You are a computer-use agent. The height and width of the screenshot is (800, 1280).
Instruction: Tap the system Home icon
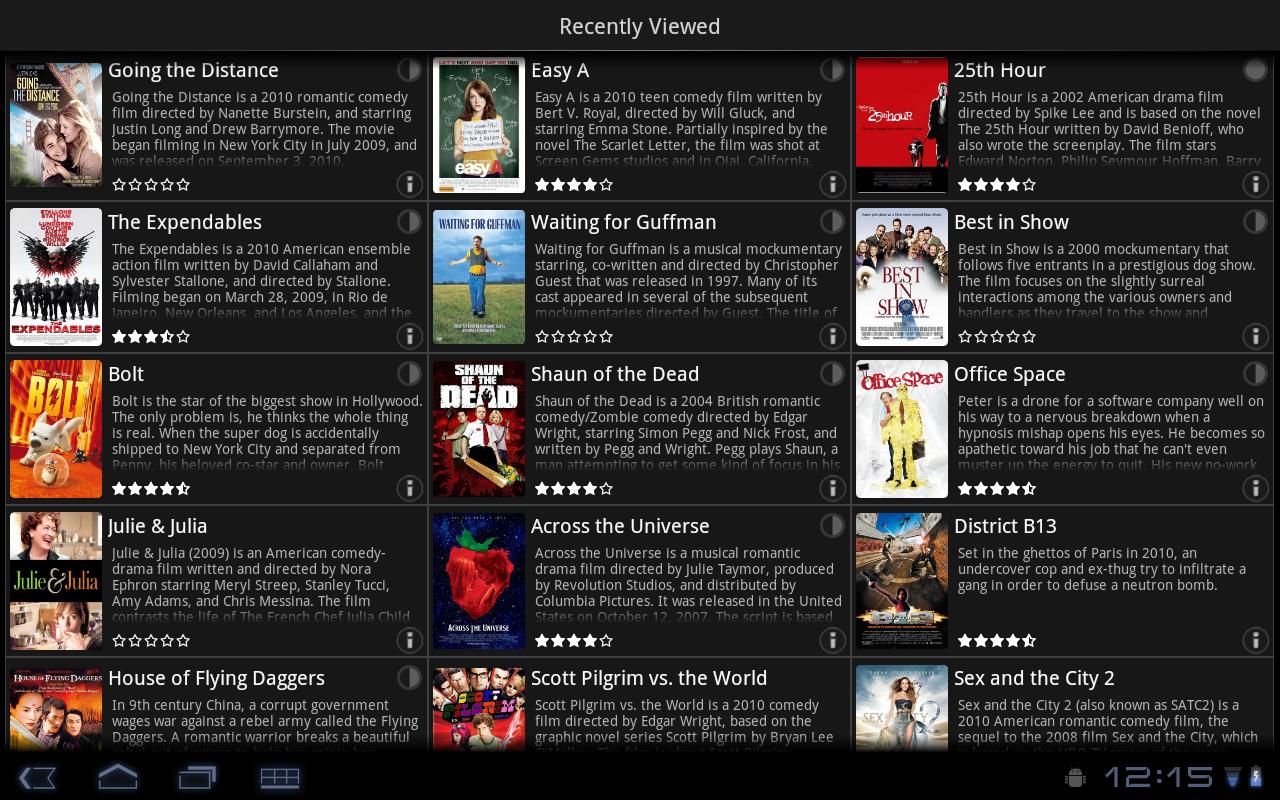pos(117,777)
